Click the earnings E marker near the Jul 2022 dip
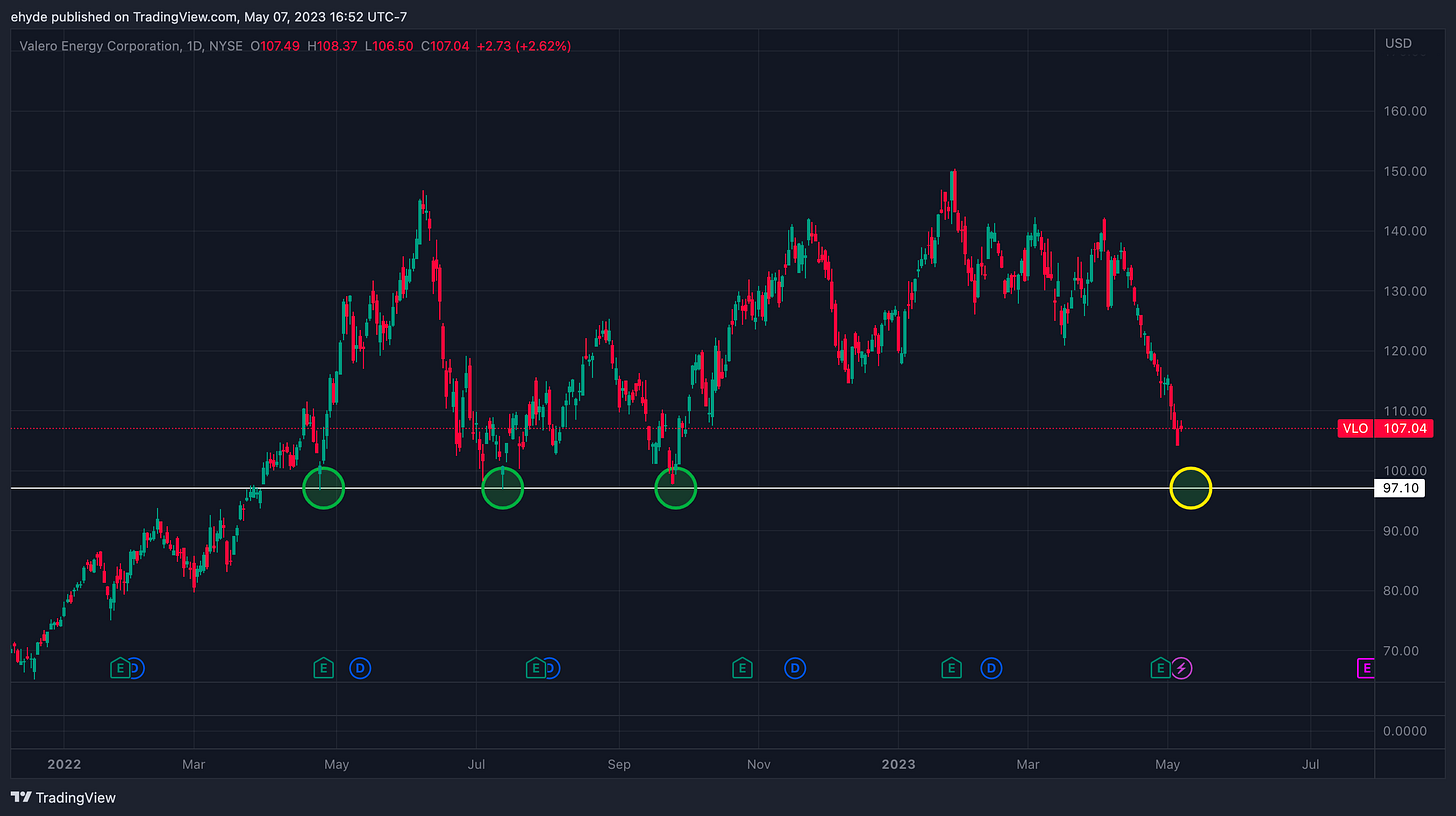This screenshot has width=1456, height=816. coord(535,668)
